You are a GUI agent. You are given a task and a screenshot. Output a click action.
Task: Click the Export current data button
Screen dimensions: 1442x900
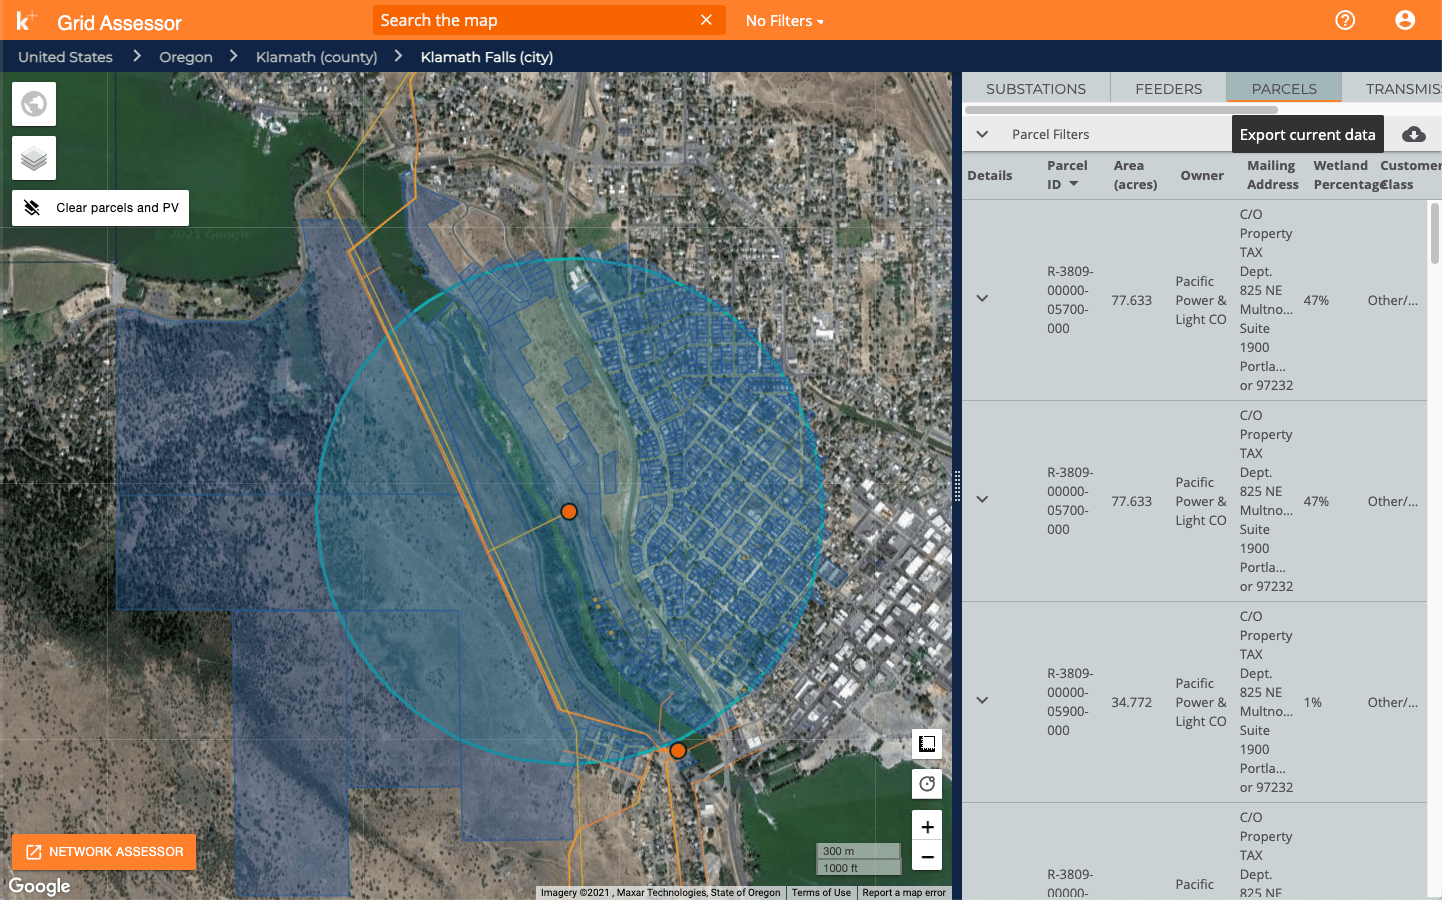1307,133
